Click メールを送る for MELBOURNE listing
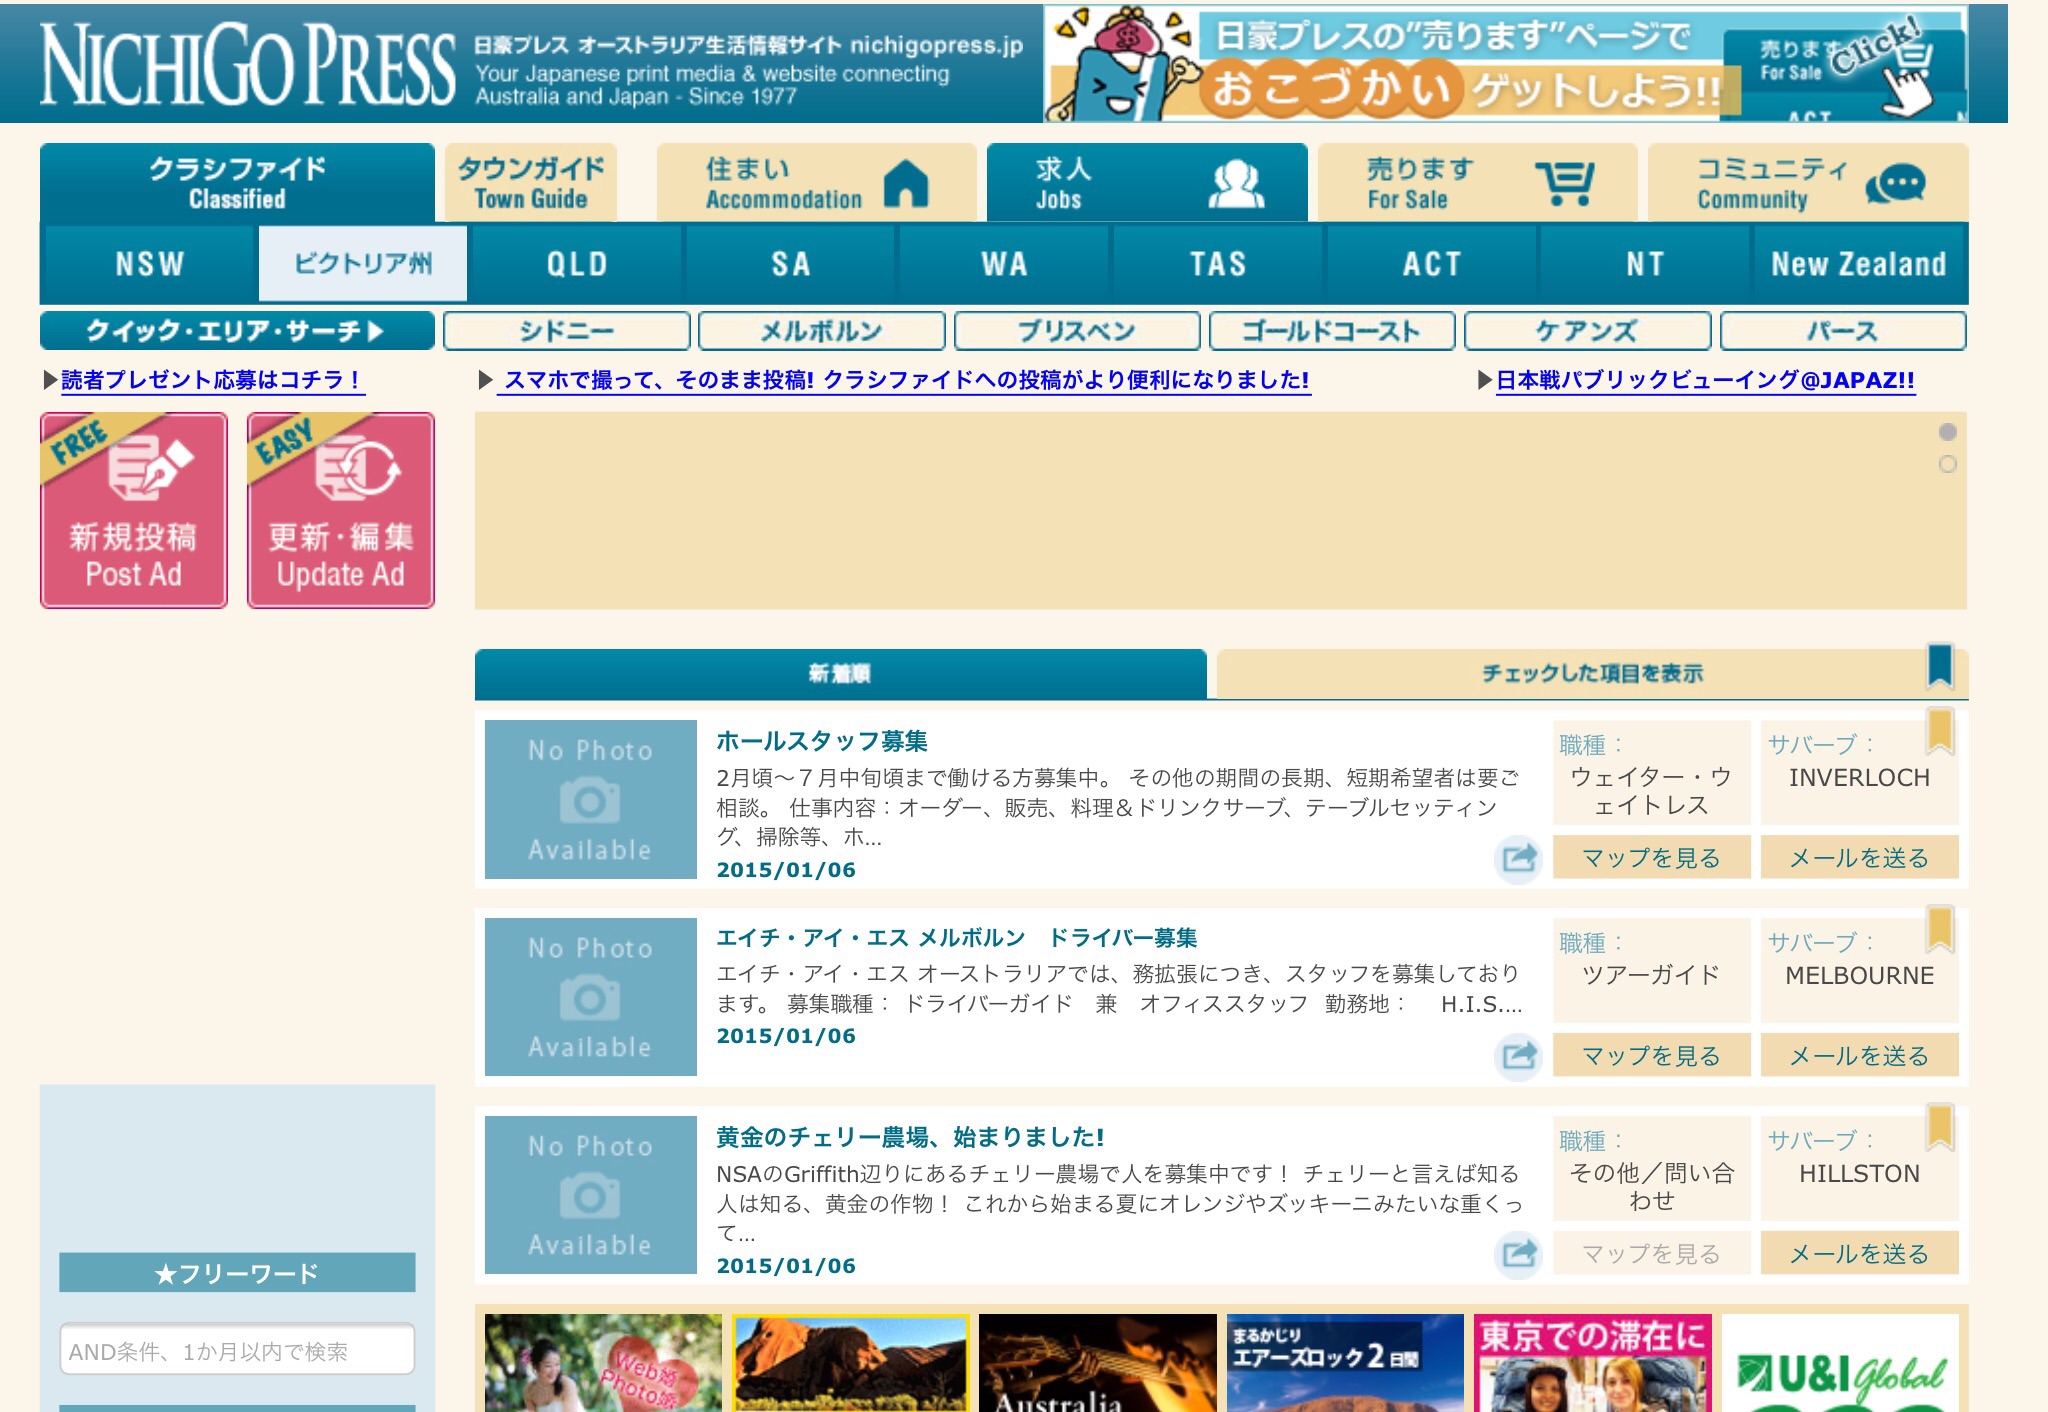The width and height of the screenshot is (2048, 1412). point(1858,1055)
